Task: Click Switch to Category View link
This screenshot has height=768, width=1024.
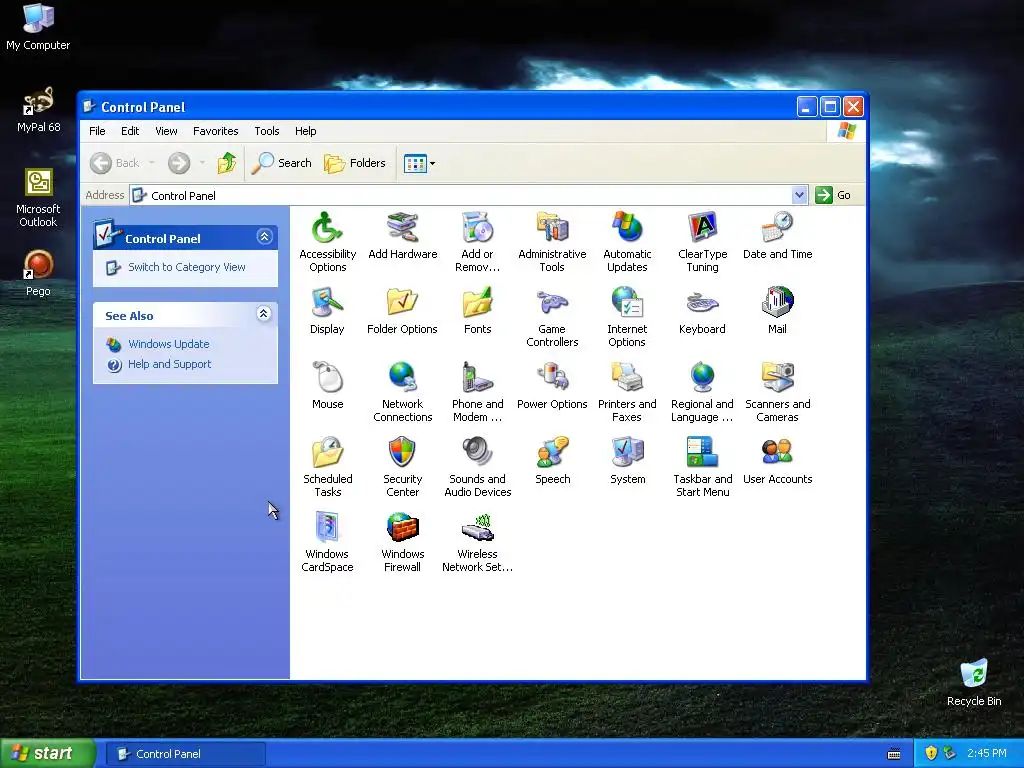Action: (x=187, y=267)
